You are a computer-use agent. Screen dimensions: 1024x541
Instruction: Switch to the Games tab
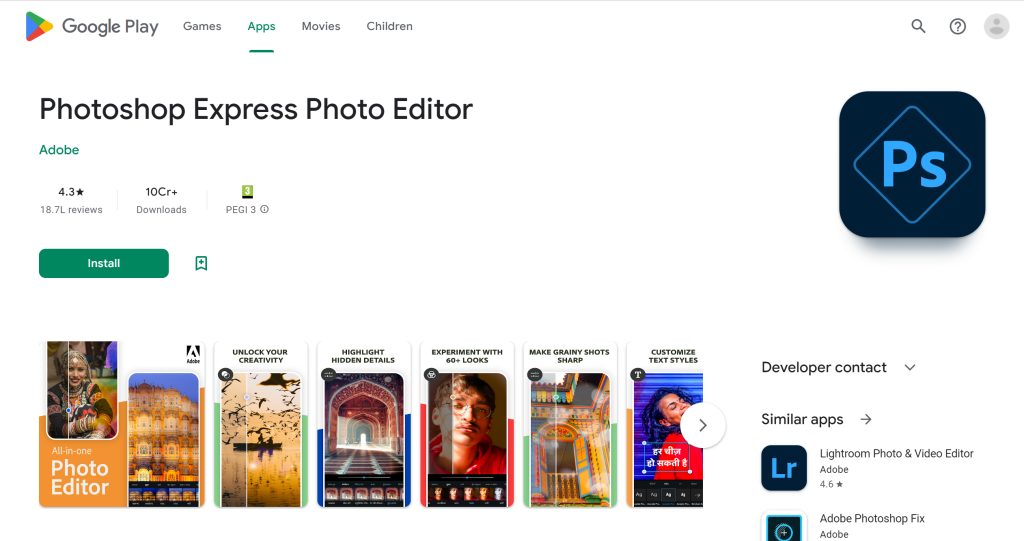(202, 26)
